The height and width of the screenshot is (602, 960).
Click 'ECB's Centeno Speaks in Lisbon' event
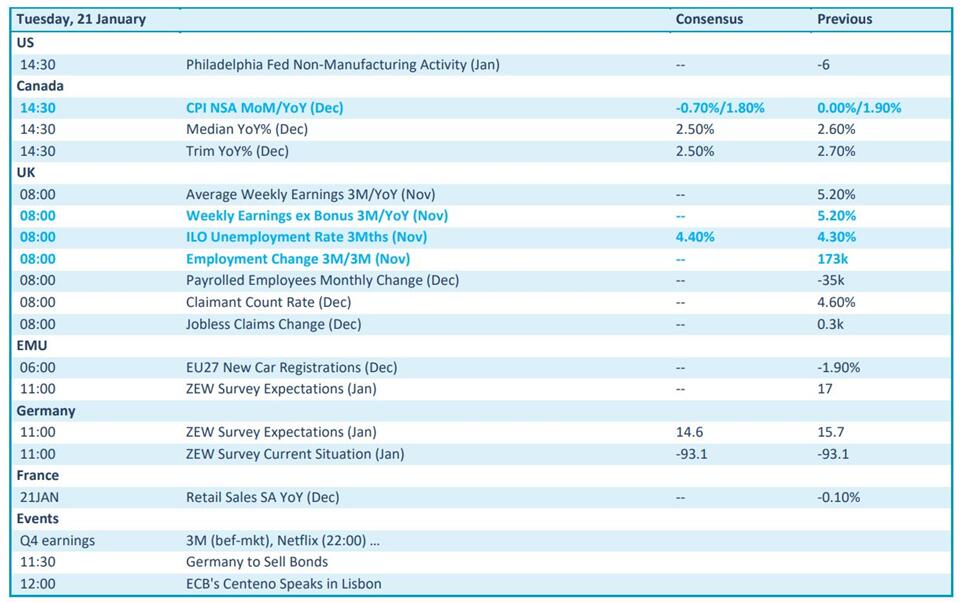coord(283,584)
